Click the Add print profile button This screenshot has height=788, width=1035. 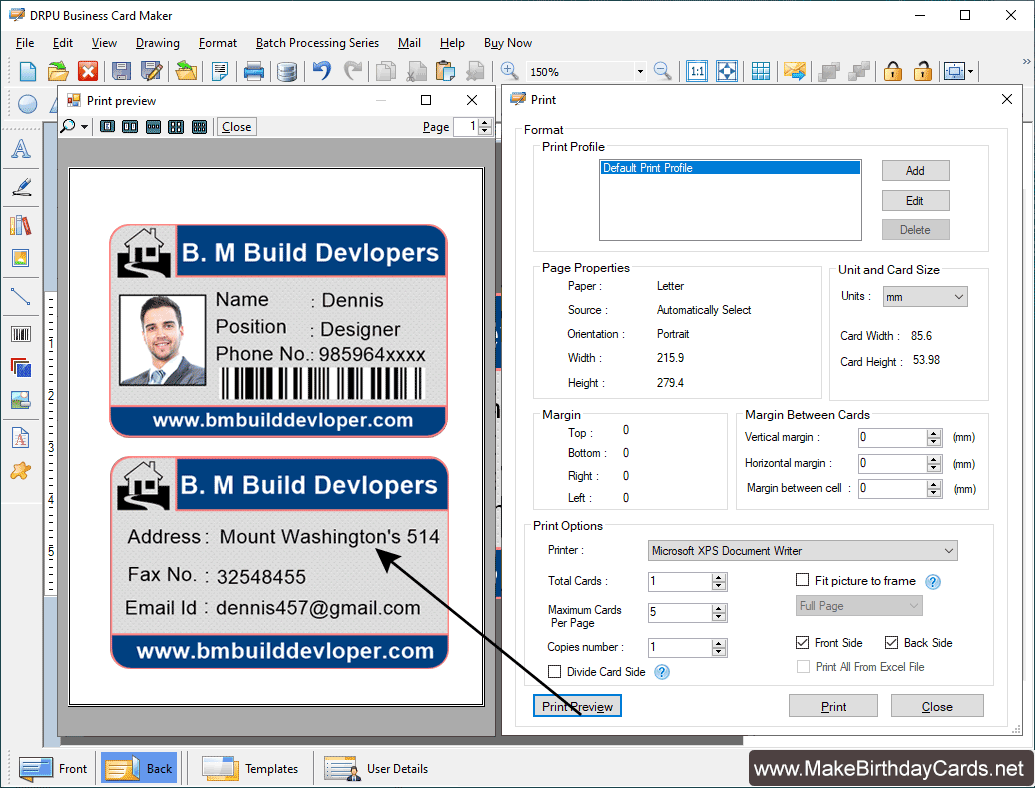[x=916, y=170]
